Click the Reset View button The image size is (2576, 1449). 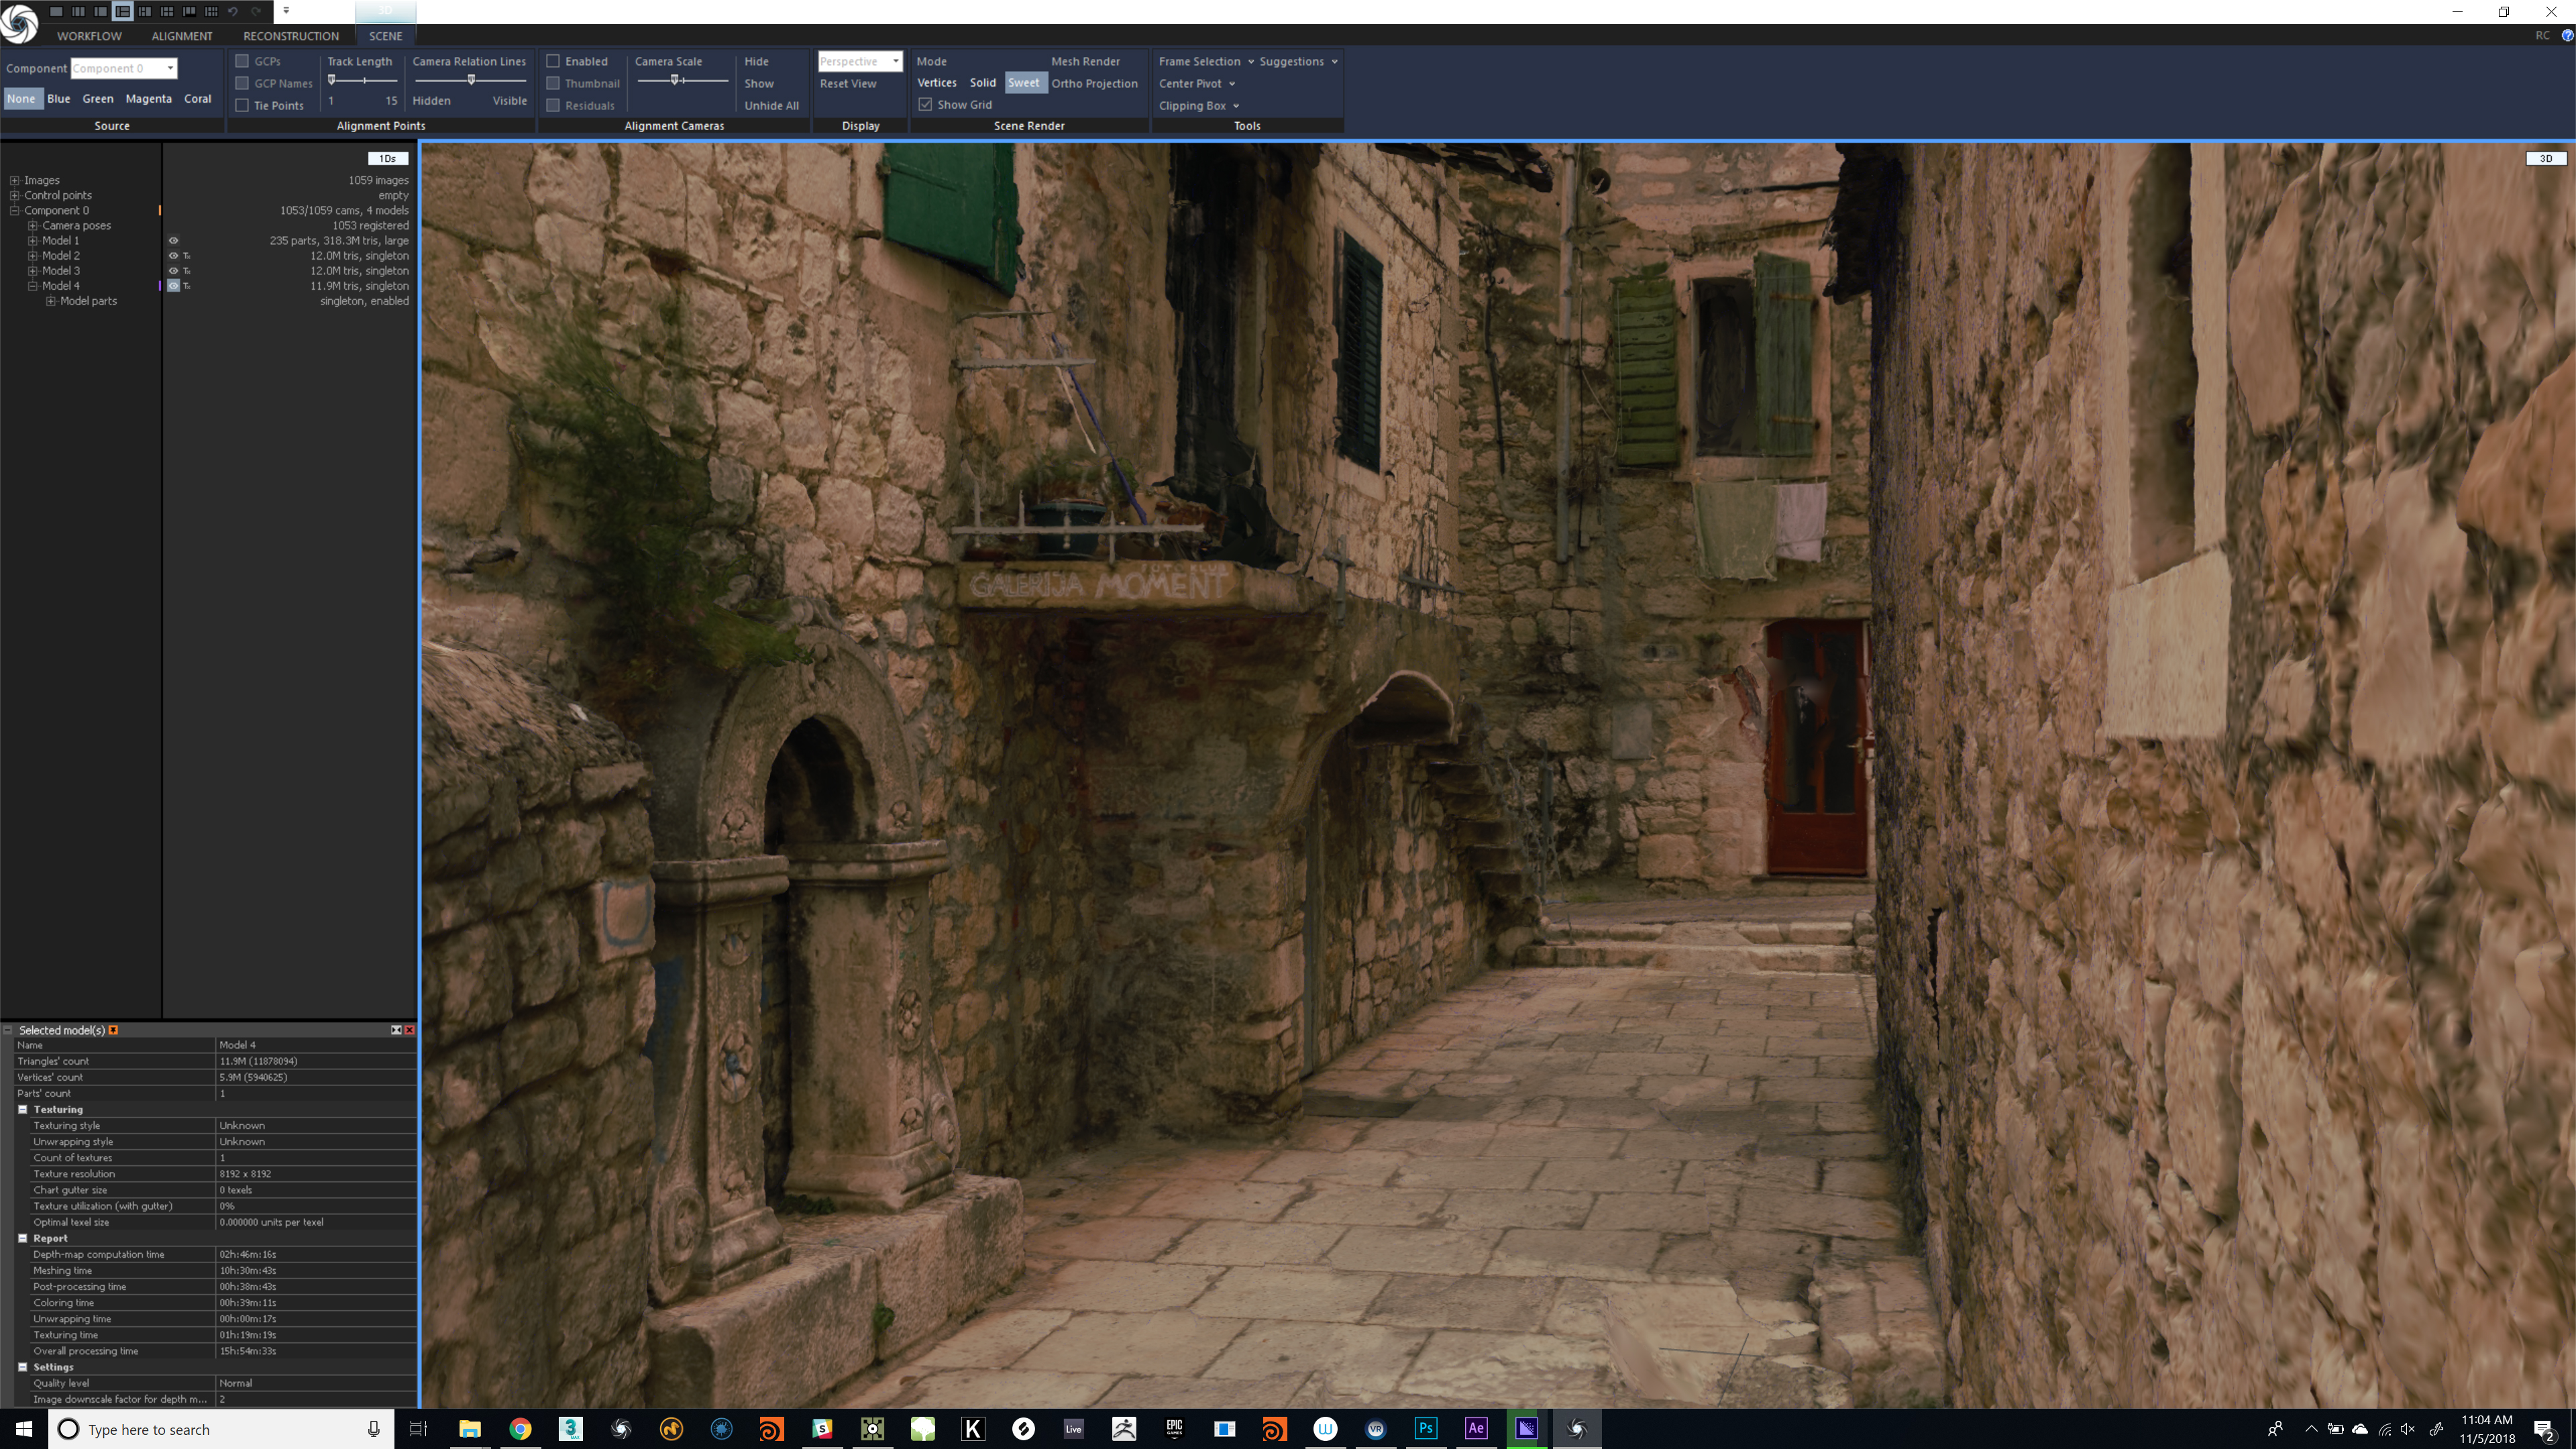[x=848, y=83]
